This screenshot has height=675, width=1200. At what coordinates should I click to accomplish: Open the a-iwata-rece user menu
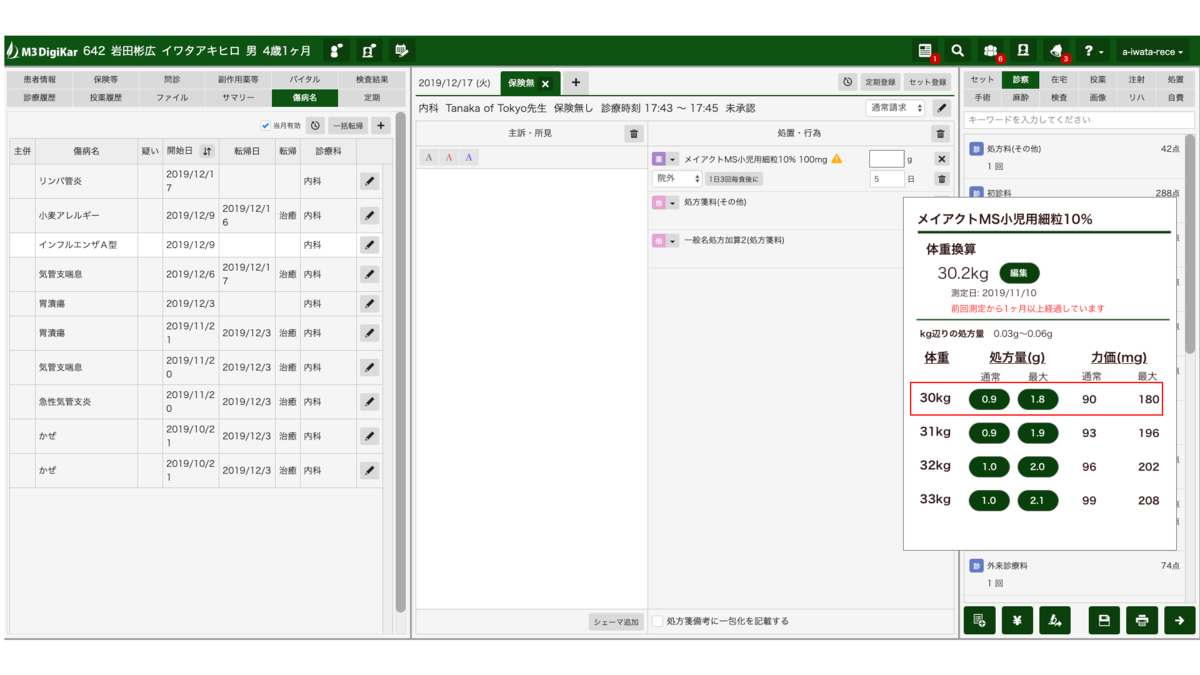click(x=1152, y=51)
